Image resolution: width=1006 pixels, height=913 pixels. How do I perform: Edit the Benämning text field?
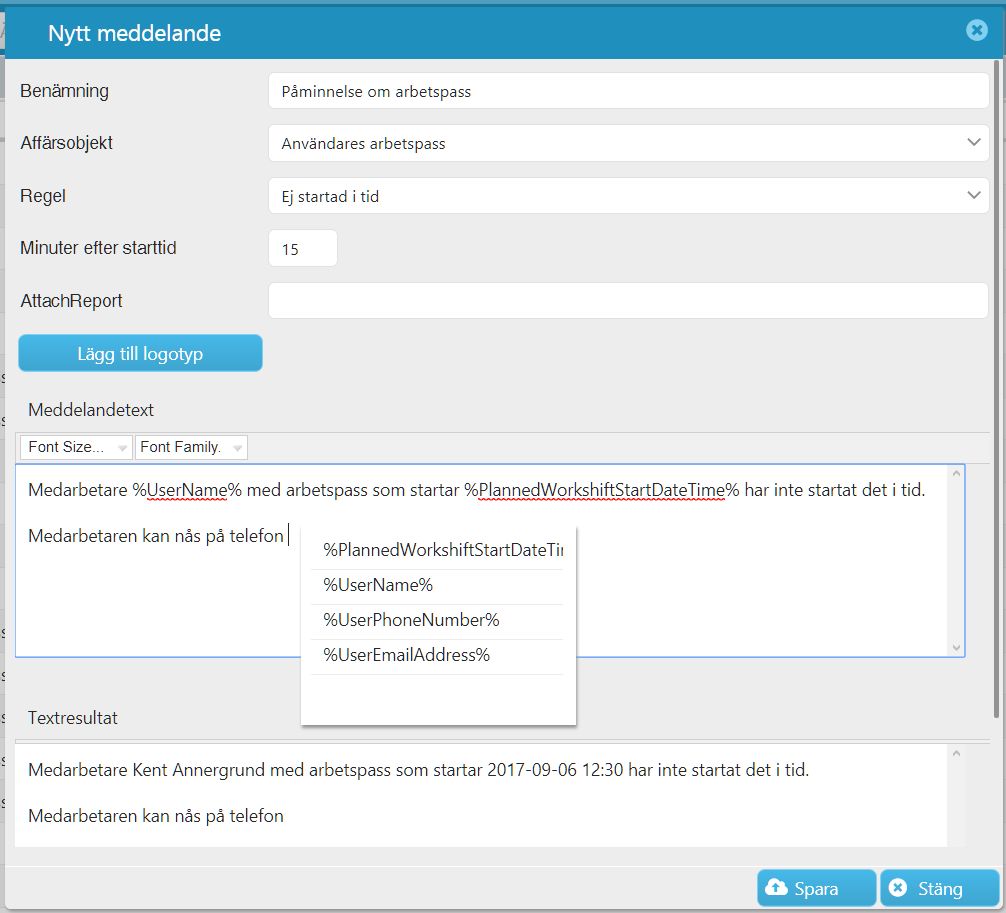628,91
